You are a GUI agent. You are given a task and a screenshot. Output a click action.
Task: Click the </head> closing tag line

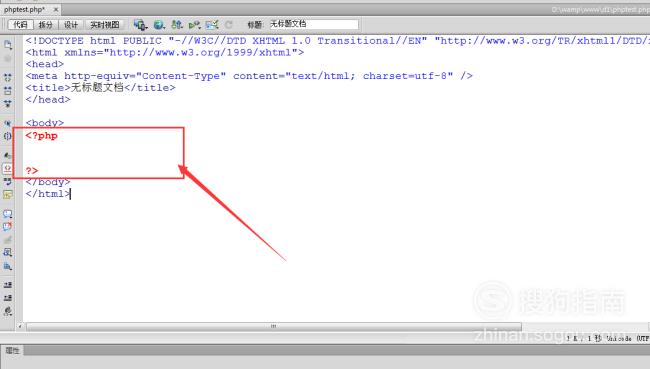tap(48, 100)
